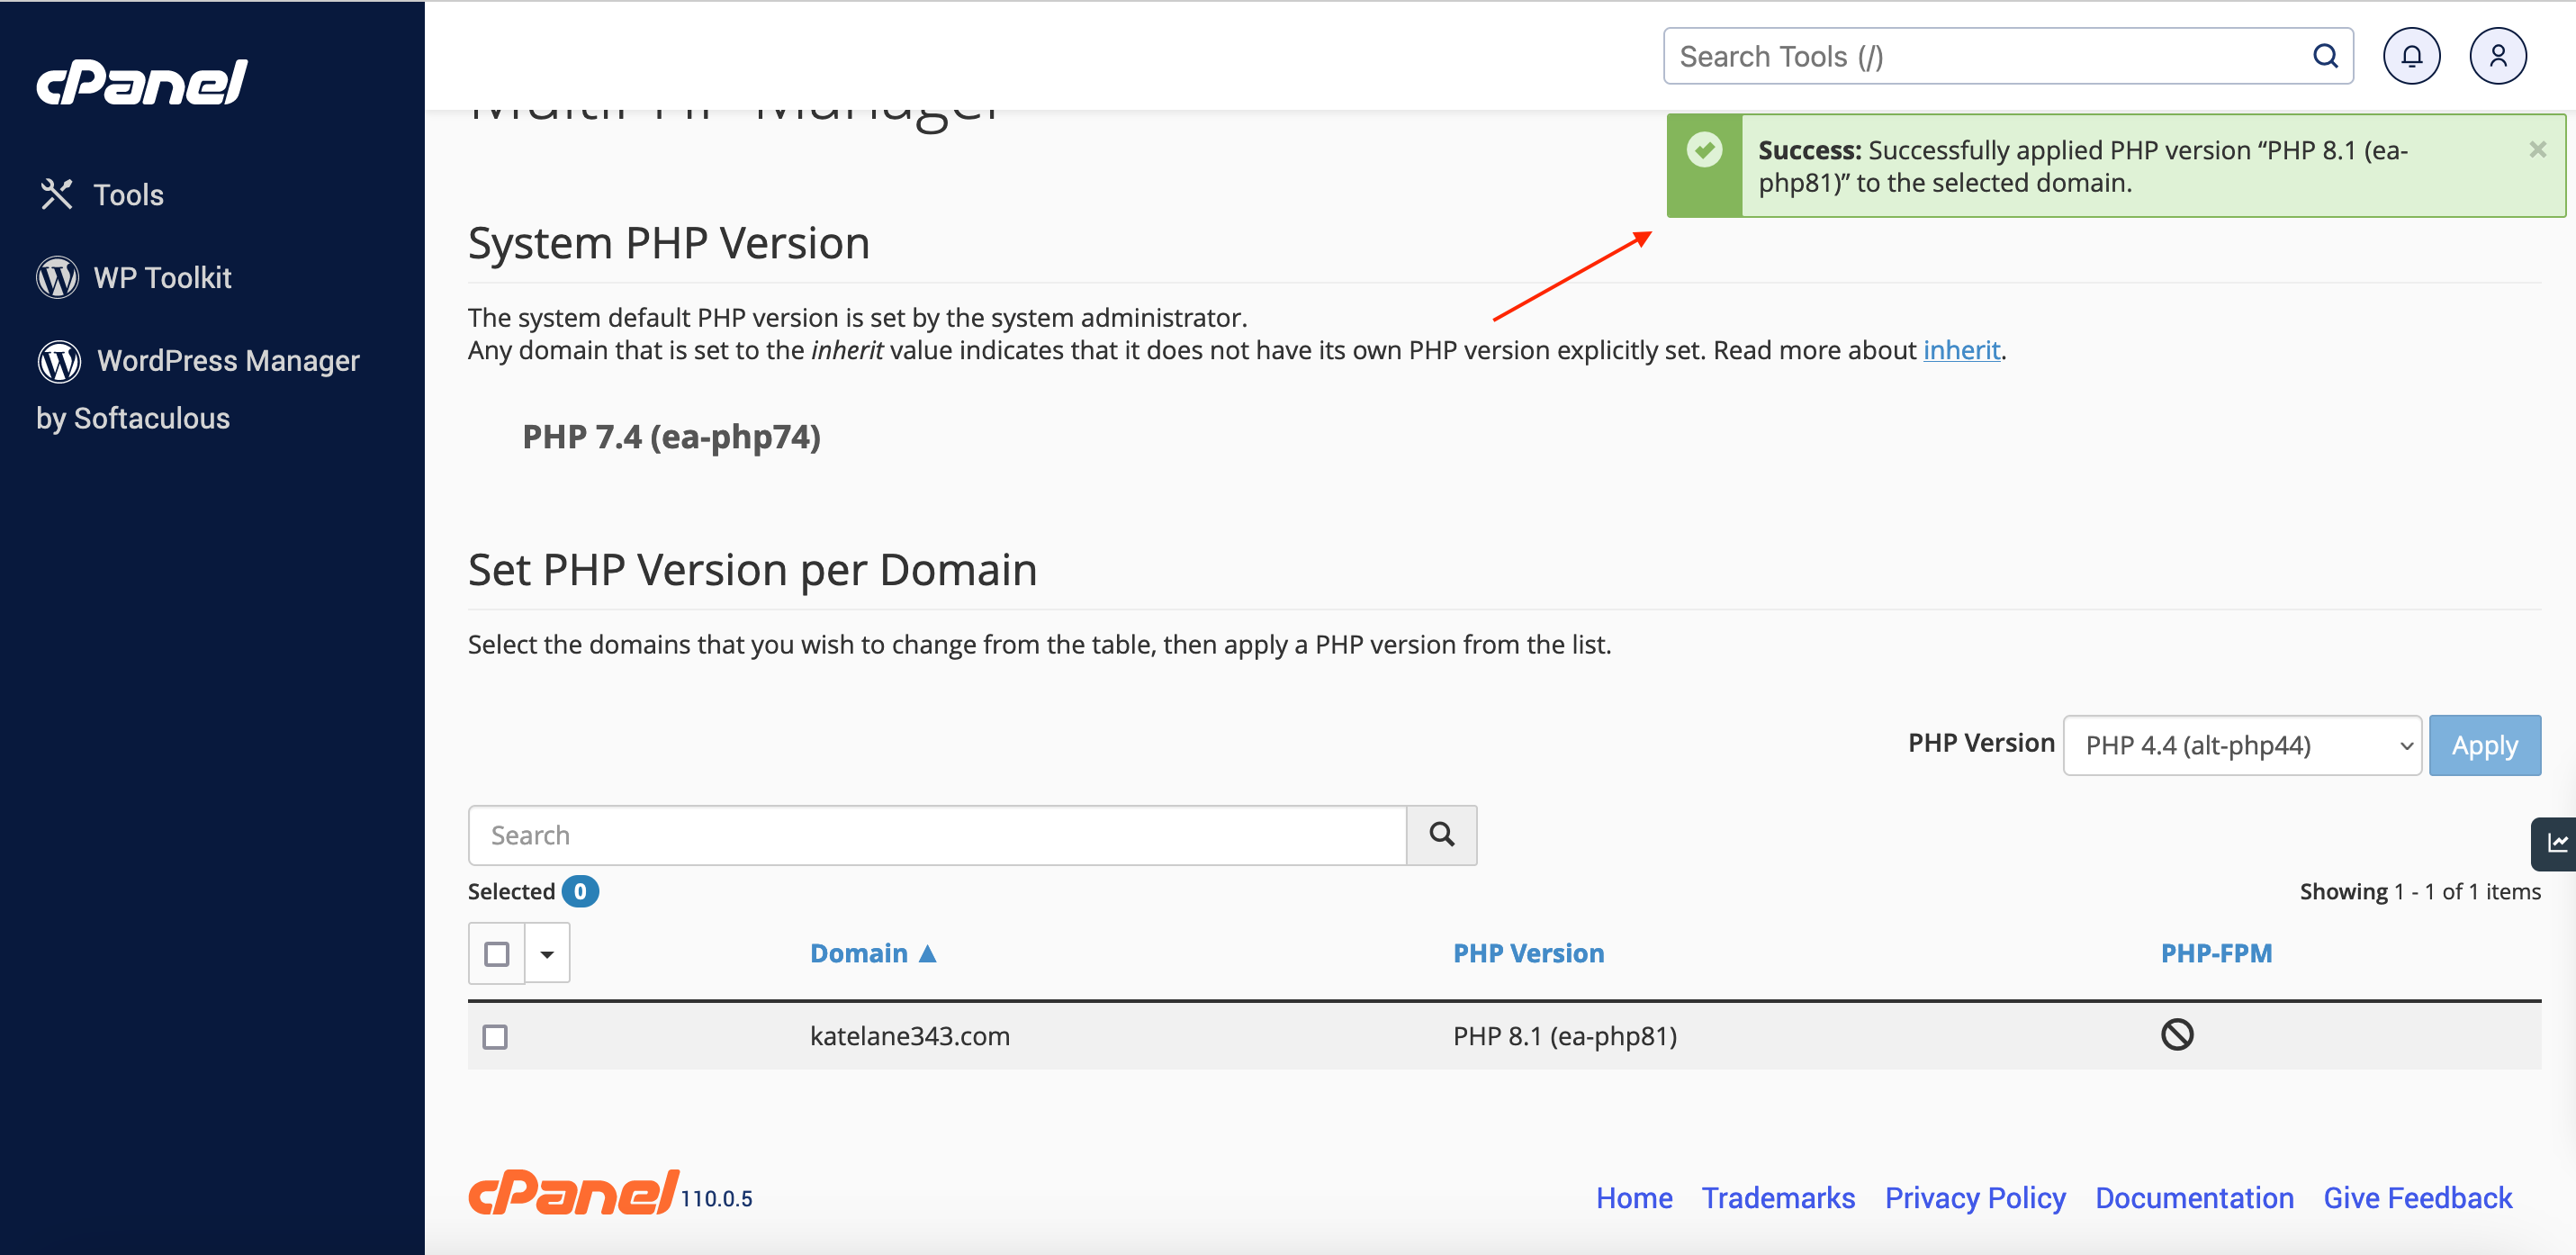This screenshot has height=1255, width=2576.
Task: Click the PHP 8.1 (ea-php81) table cell
Action: click(x=1564, y=1036)
